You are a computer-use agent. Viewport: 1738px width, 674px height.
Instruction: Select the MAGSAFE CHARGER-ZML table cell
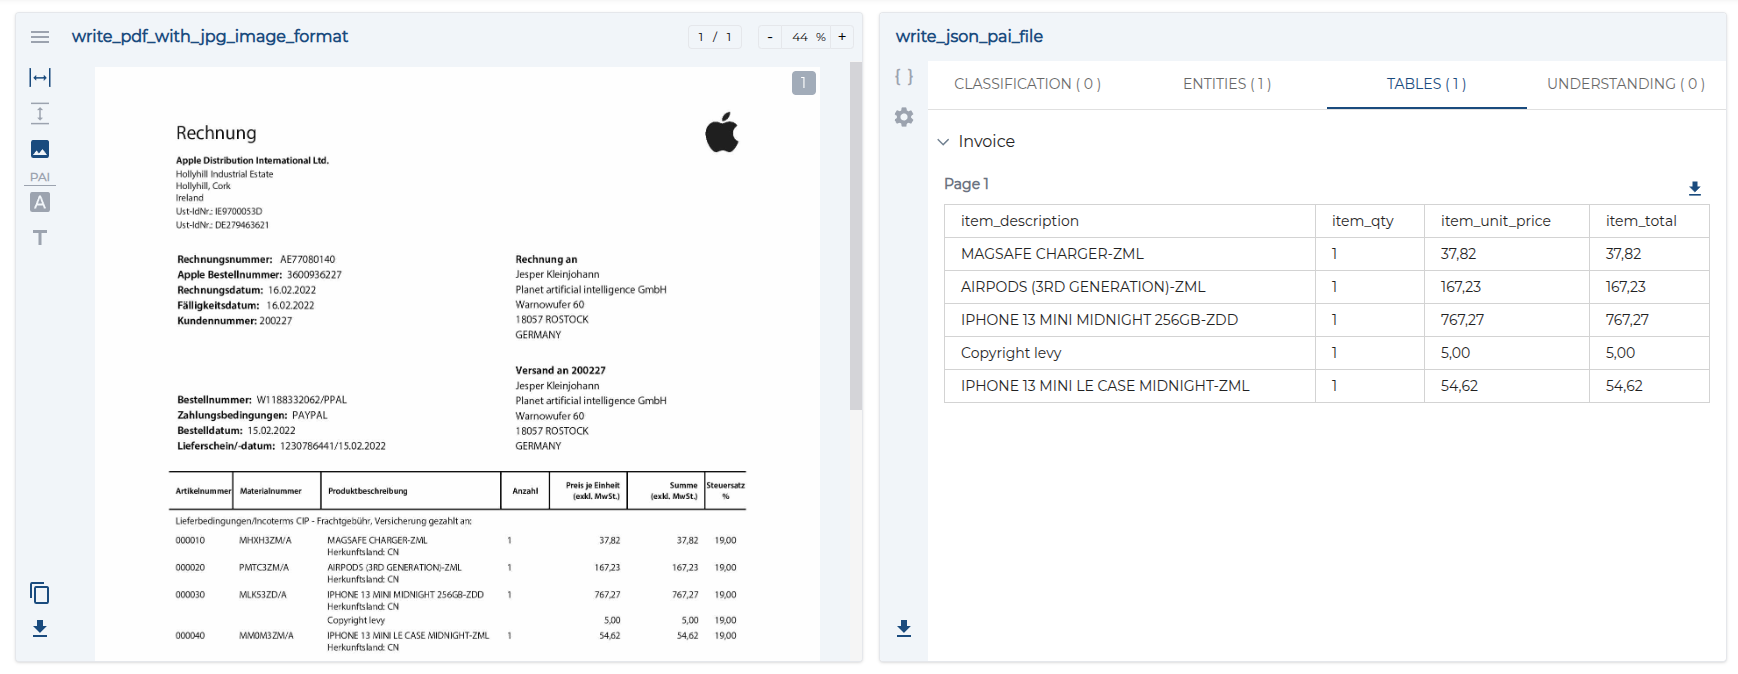click(x=1130, y=254)
